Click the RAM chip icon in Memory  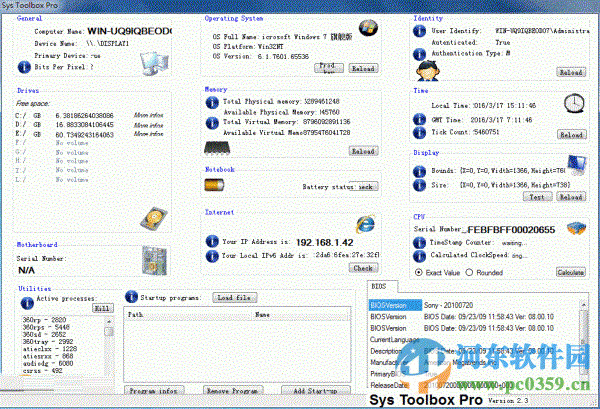(x=217, y=148)
